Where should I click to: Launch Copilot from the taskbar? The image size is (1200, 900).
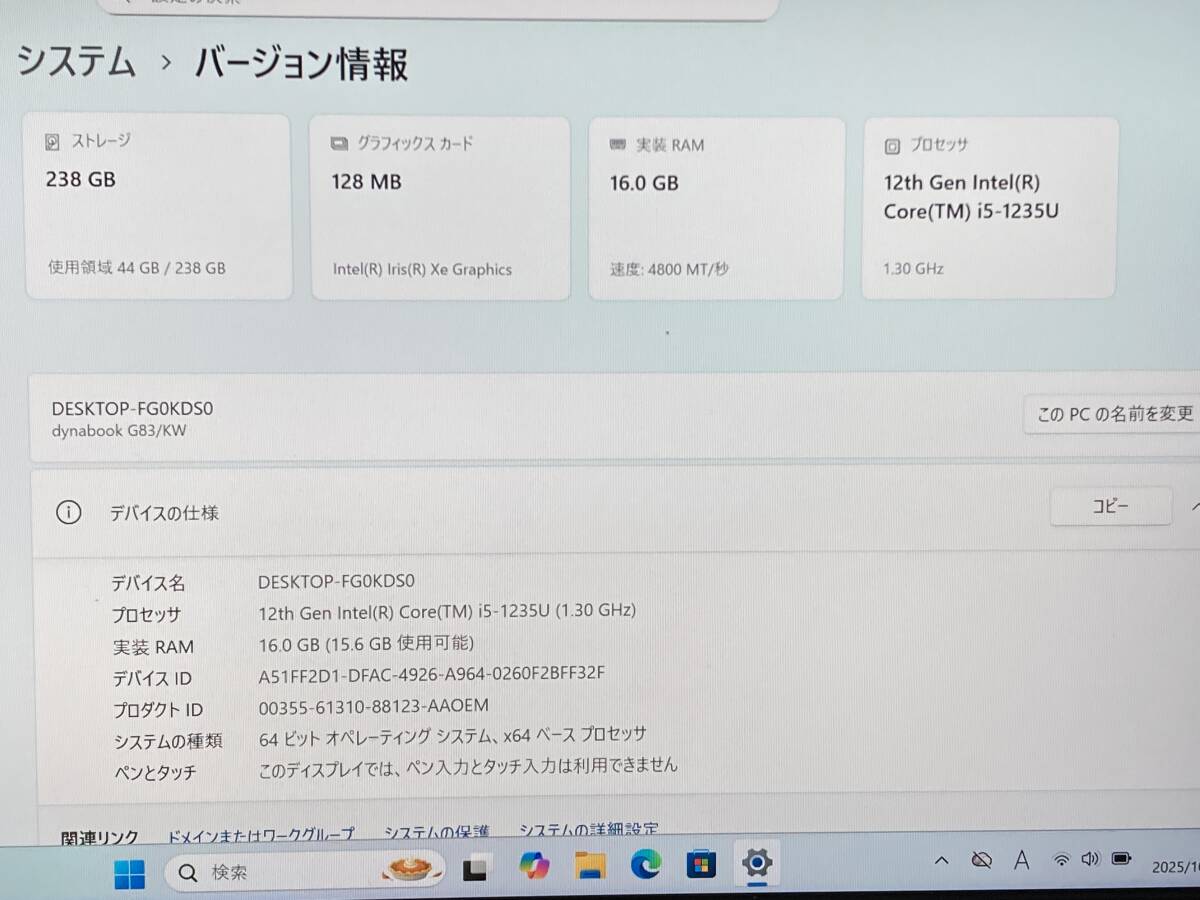coord(534,865)
